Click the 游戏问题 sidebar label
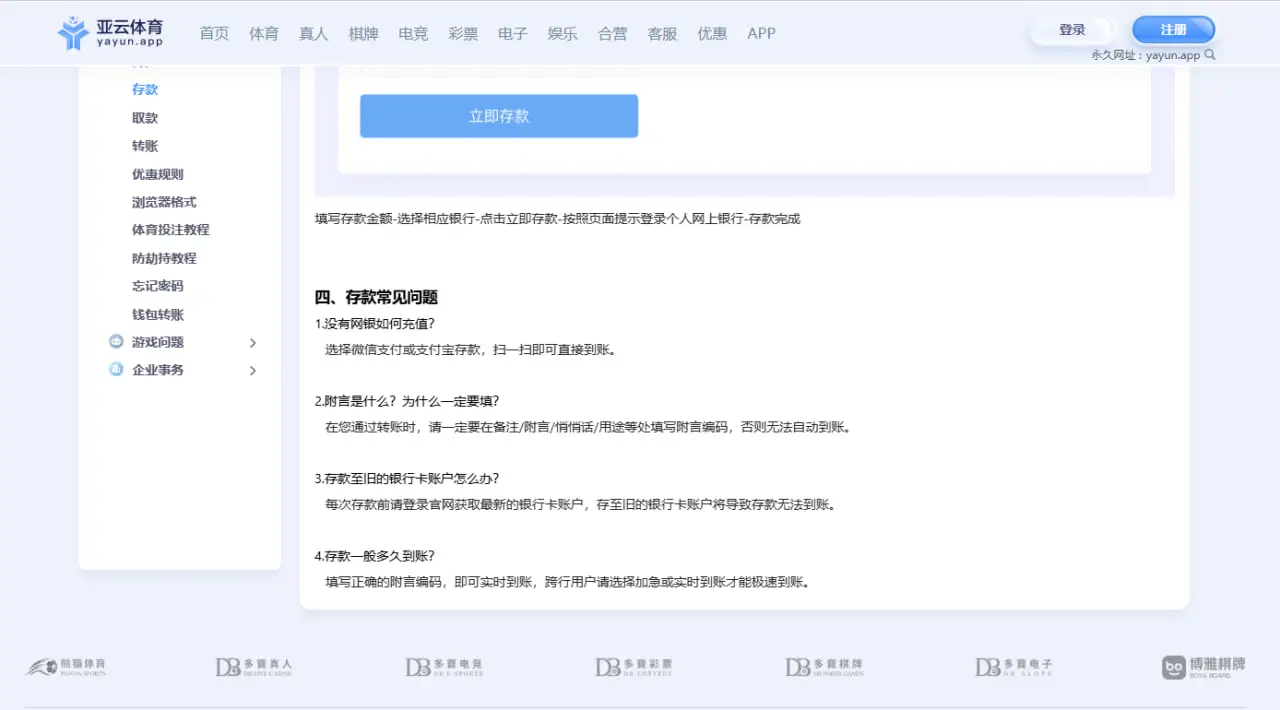Screen dimensions: 1280x710 (x=158, y=342)
